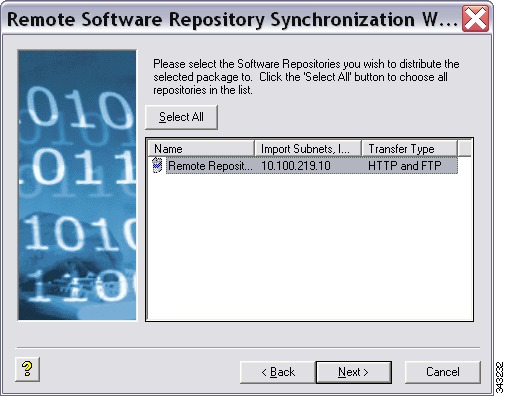This screenshot has height=396, width=506.
Task: Click the 10.100.219.10 subnet value
Action: 296,166
